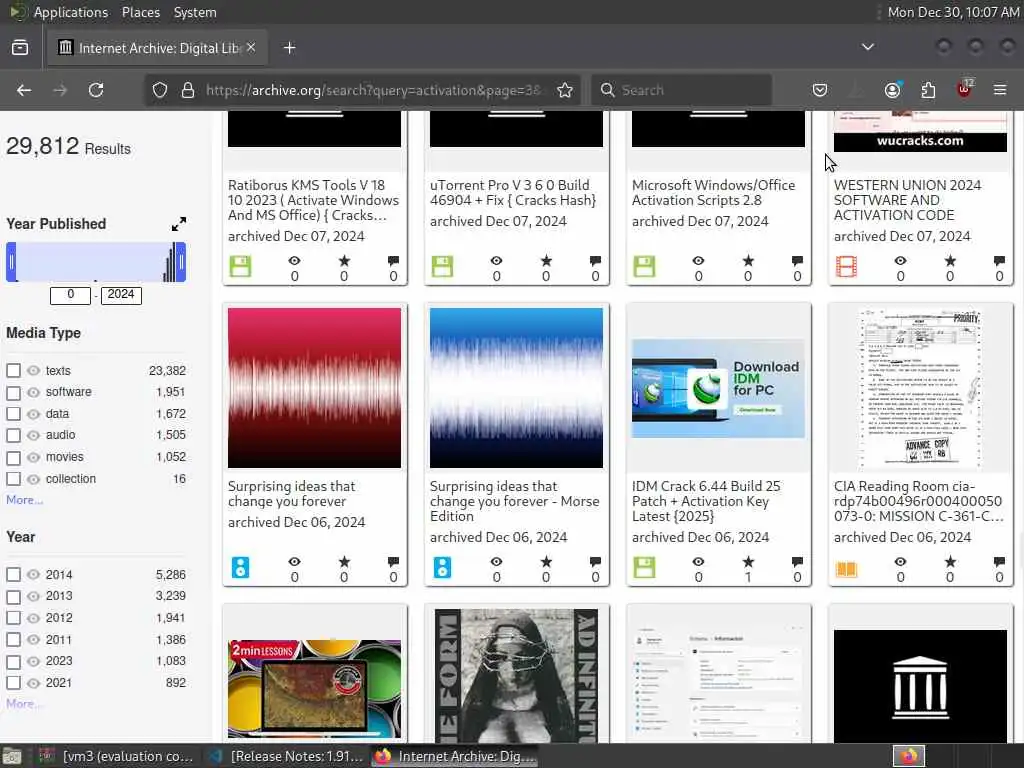Open the System menu
The height and width of the screenshot is (768, 1024).
coord(195,12)
